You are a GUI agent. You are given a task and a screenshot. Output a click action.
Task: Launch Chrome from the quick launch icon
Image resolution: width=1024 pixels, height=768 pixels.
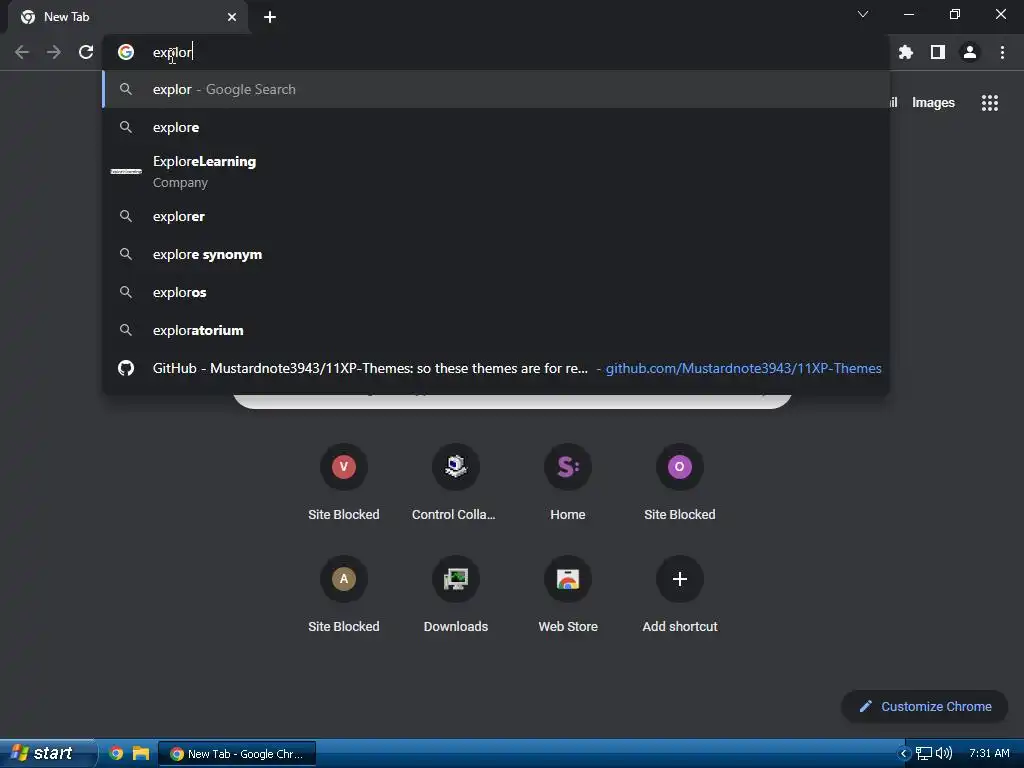click(x=116, y=754)
